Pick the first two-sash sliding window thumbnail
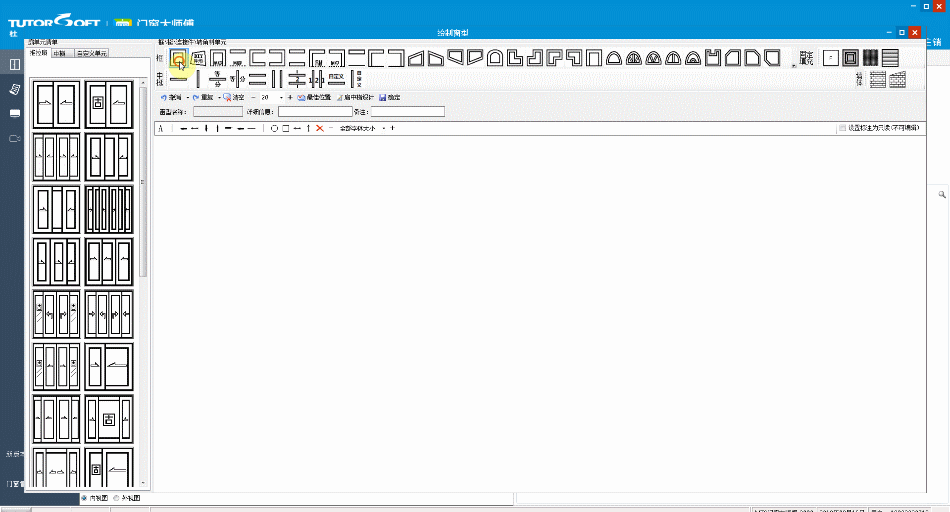The width and height of the screenshot is (950, 512). (x=56, y=104)
